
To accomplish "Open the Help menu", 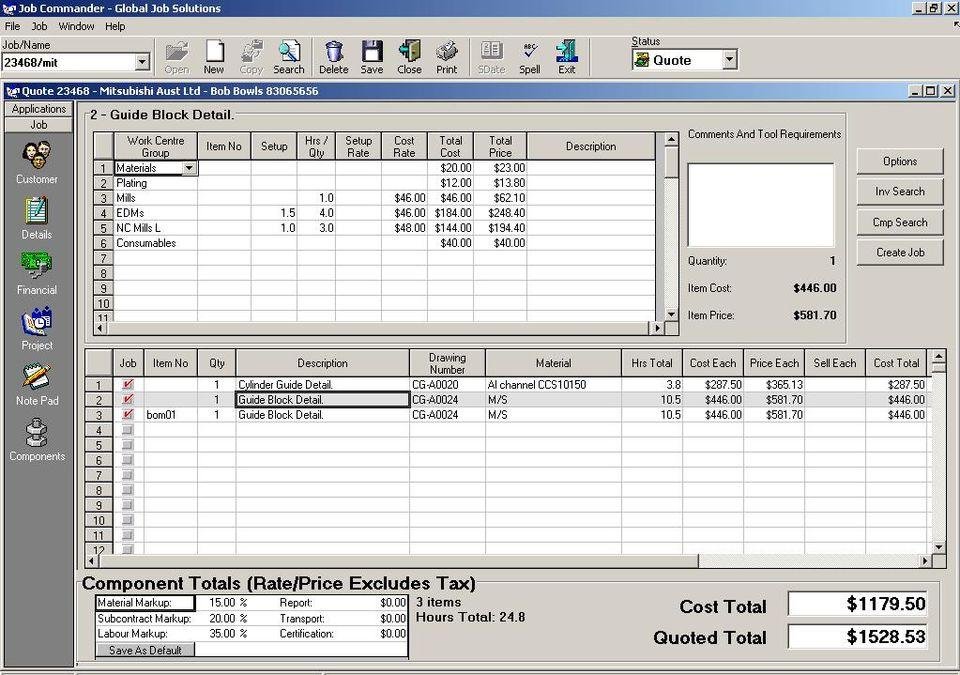I will point(115,26).
